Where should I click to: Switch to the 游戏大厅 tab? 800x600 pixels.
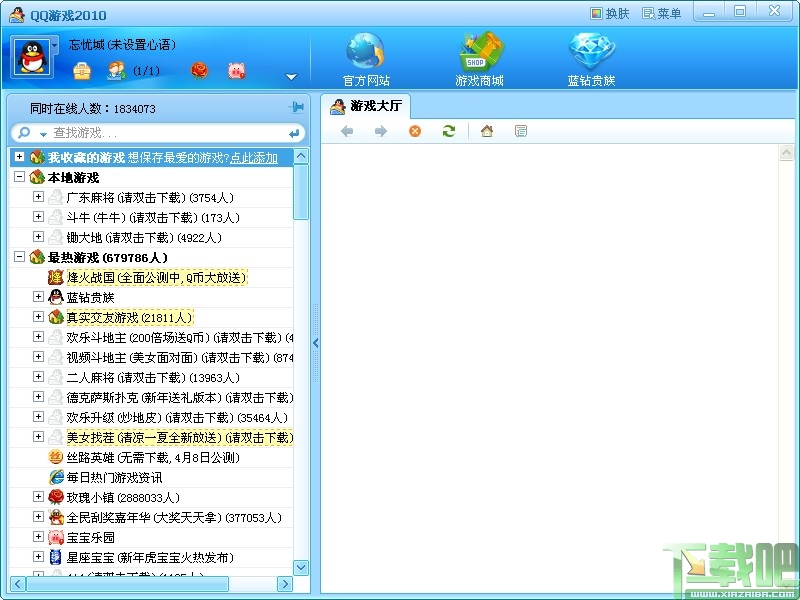(x=366, y=106)
